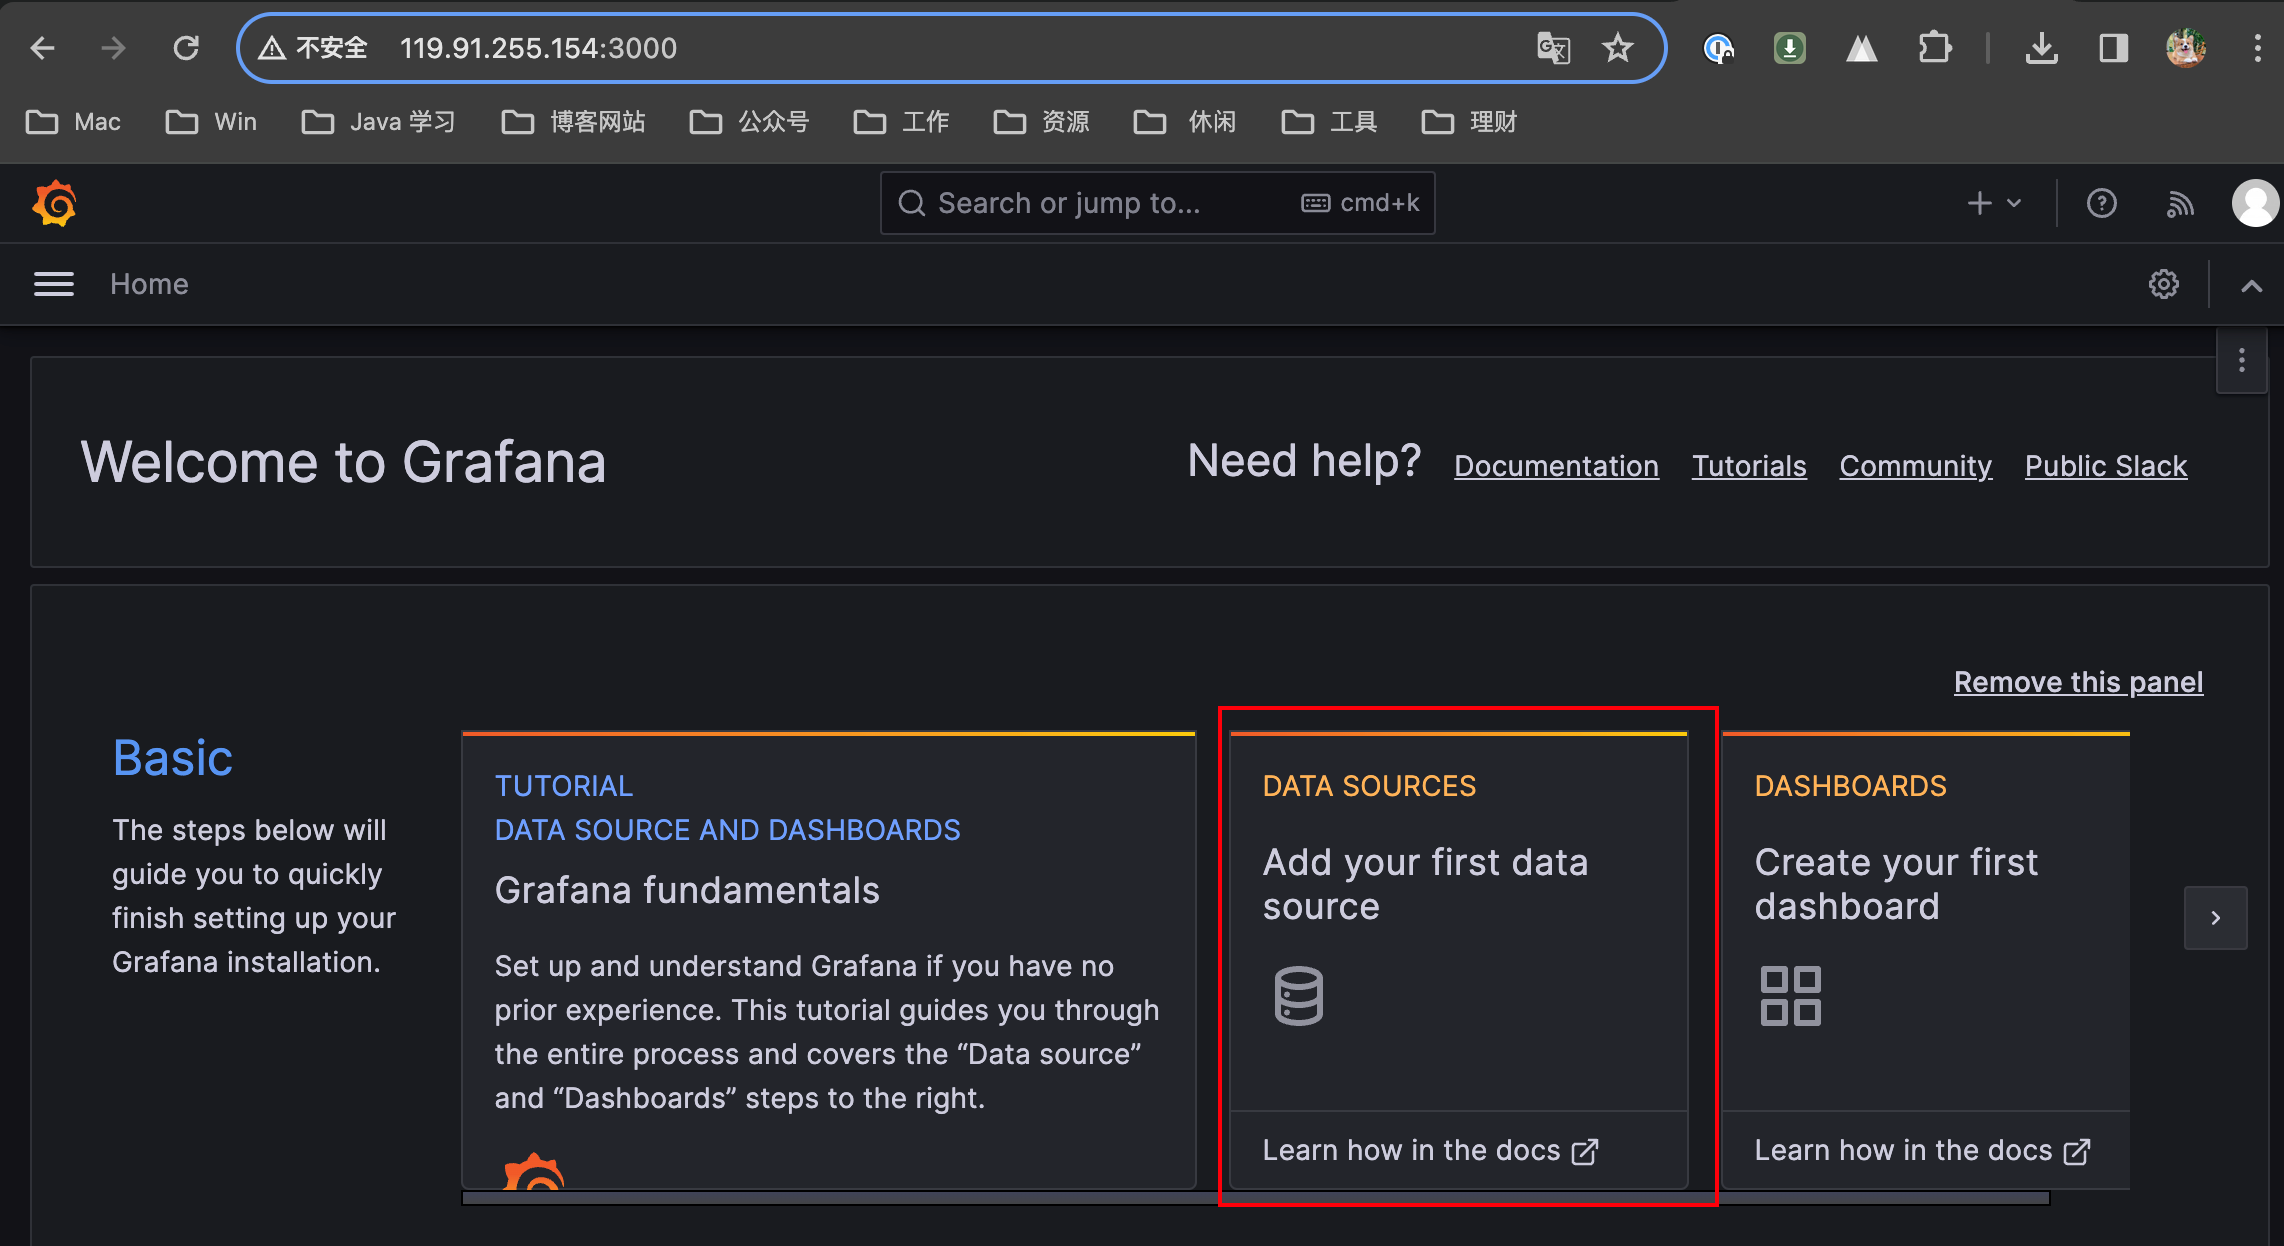This screenshot has height=1246, width=2284.
Task: Click Add your first data source
Action: tap(1425, 884)
